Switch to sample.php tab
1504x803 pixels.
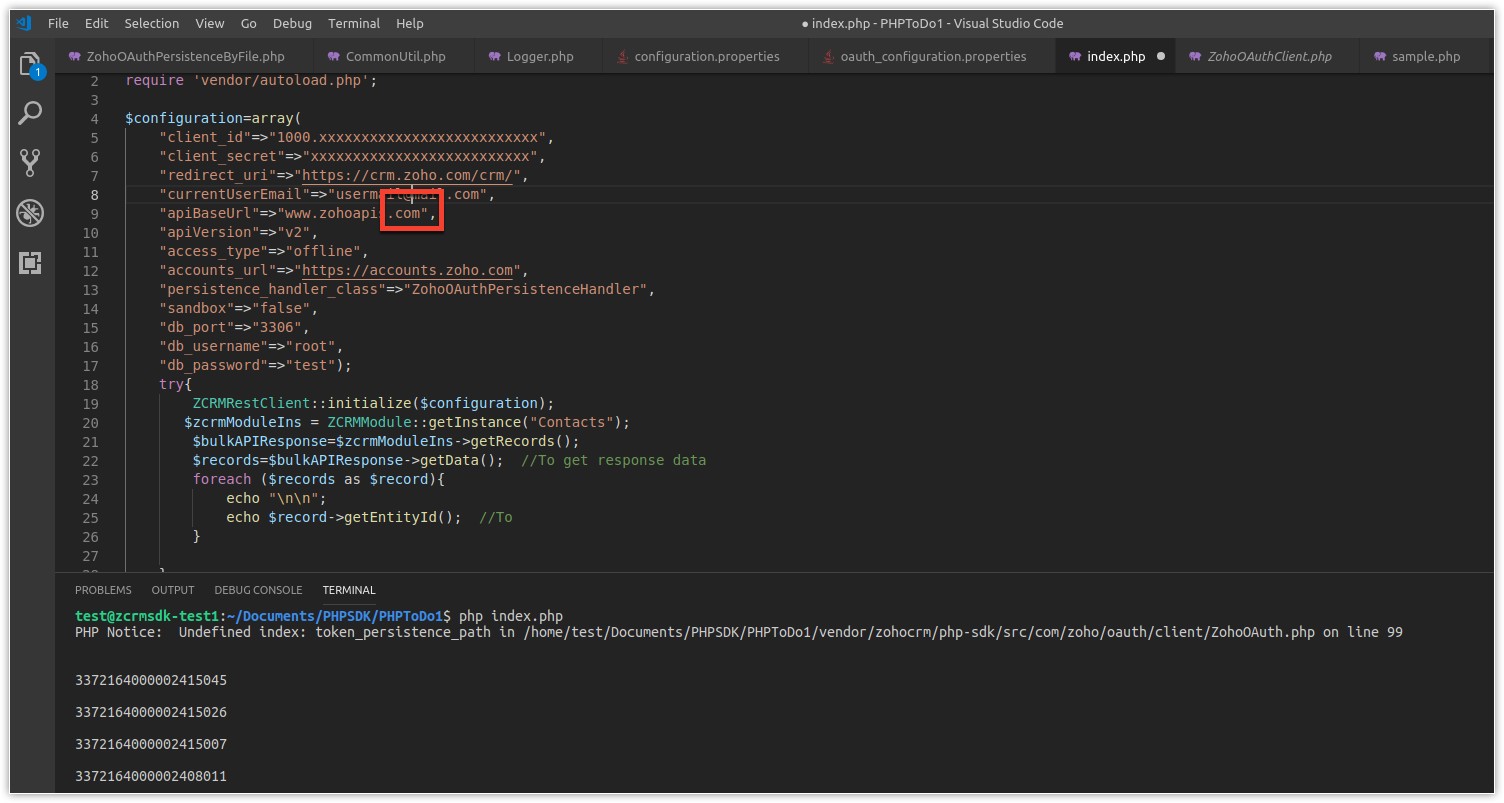tap(1426, 57)
